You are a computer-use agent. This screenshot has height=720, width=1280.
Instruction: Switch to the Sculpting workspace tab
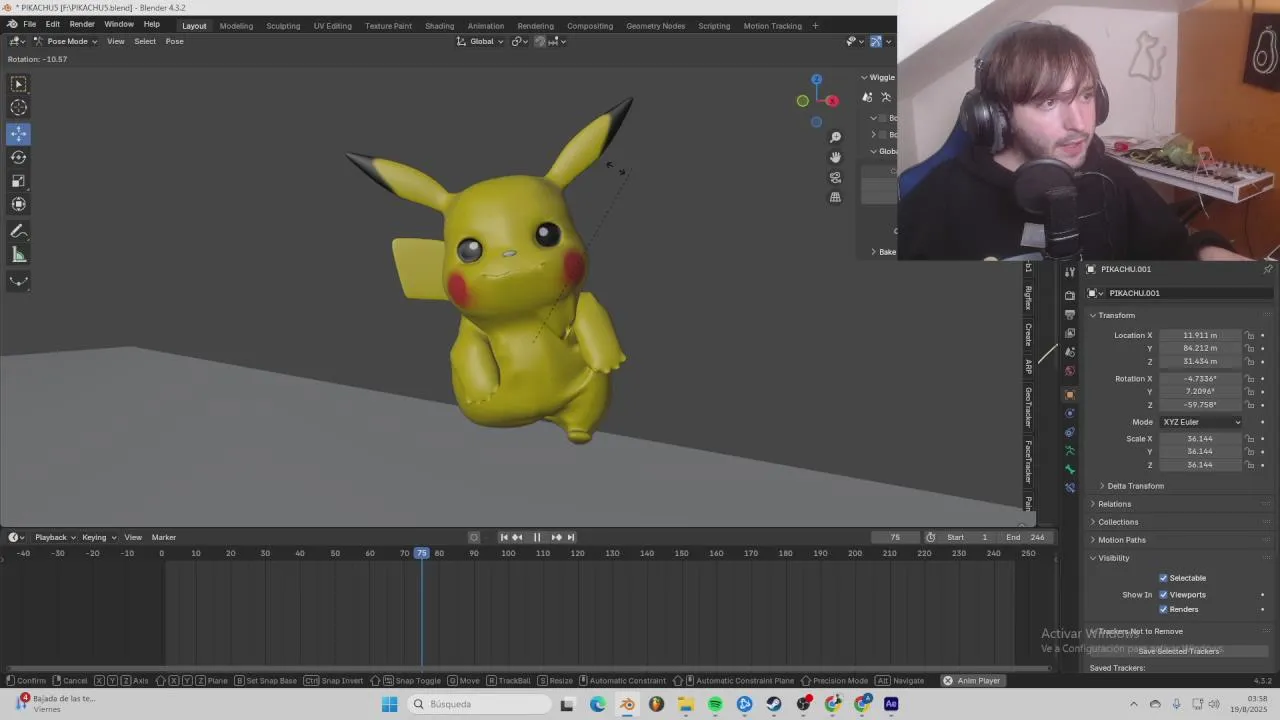point(283,26)
